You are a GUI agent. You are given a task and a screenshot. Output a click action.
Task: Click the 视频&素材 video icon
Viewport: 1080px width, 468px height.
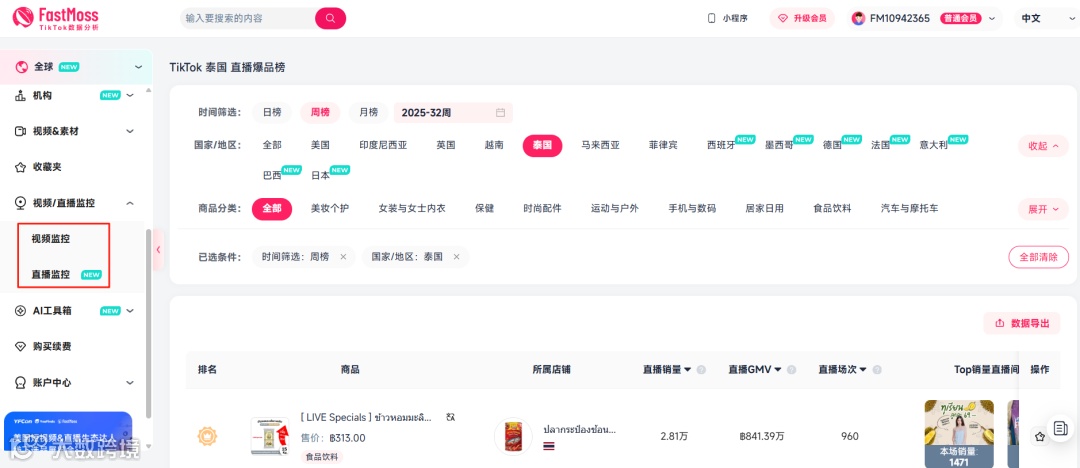(x=21, y=131)
